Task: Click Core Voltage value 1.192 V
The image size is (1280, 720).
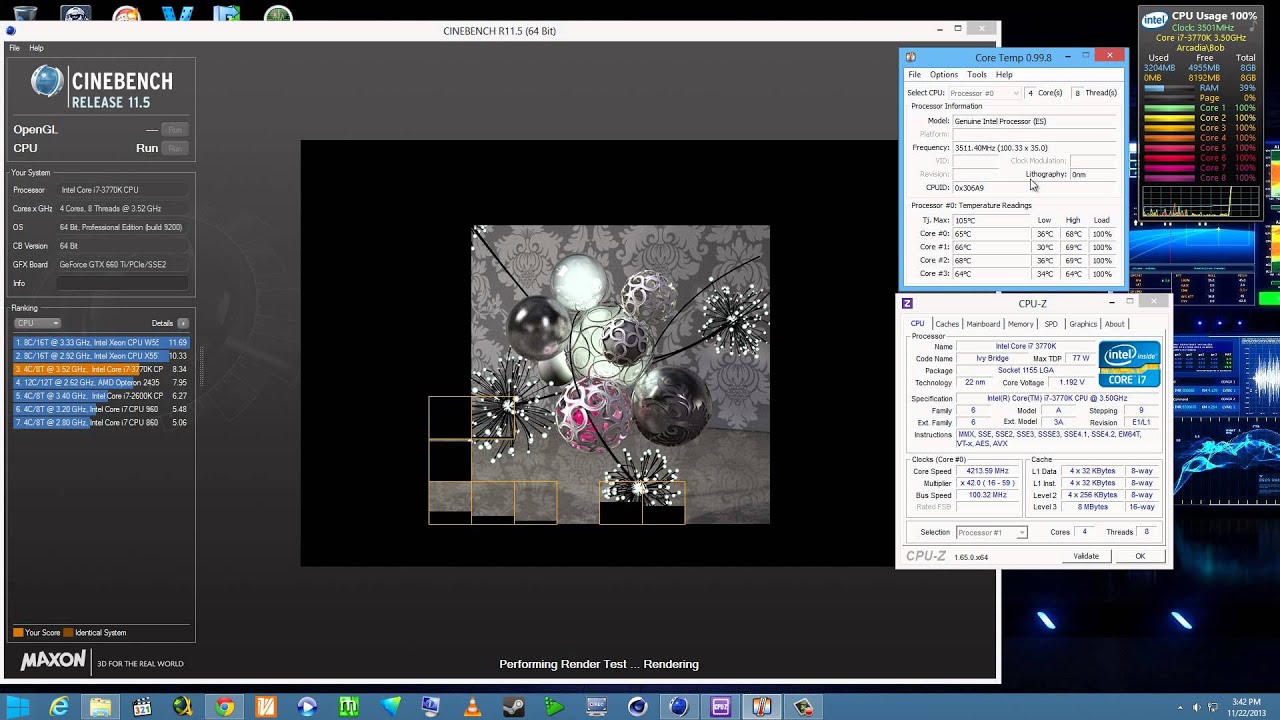Action: click(1072, 382)
